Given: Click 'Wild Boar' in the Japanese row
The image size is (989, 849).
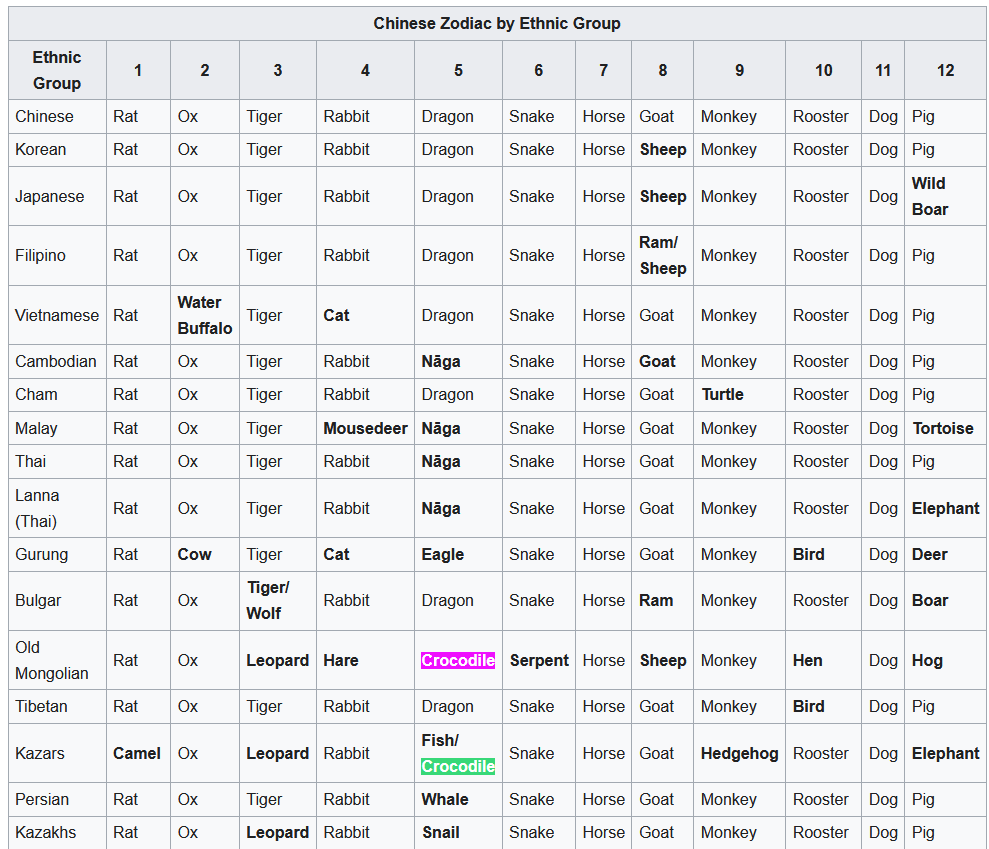Looking at the screenshot, I should click(930, 196).
